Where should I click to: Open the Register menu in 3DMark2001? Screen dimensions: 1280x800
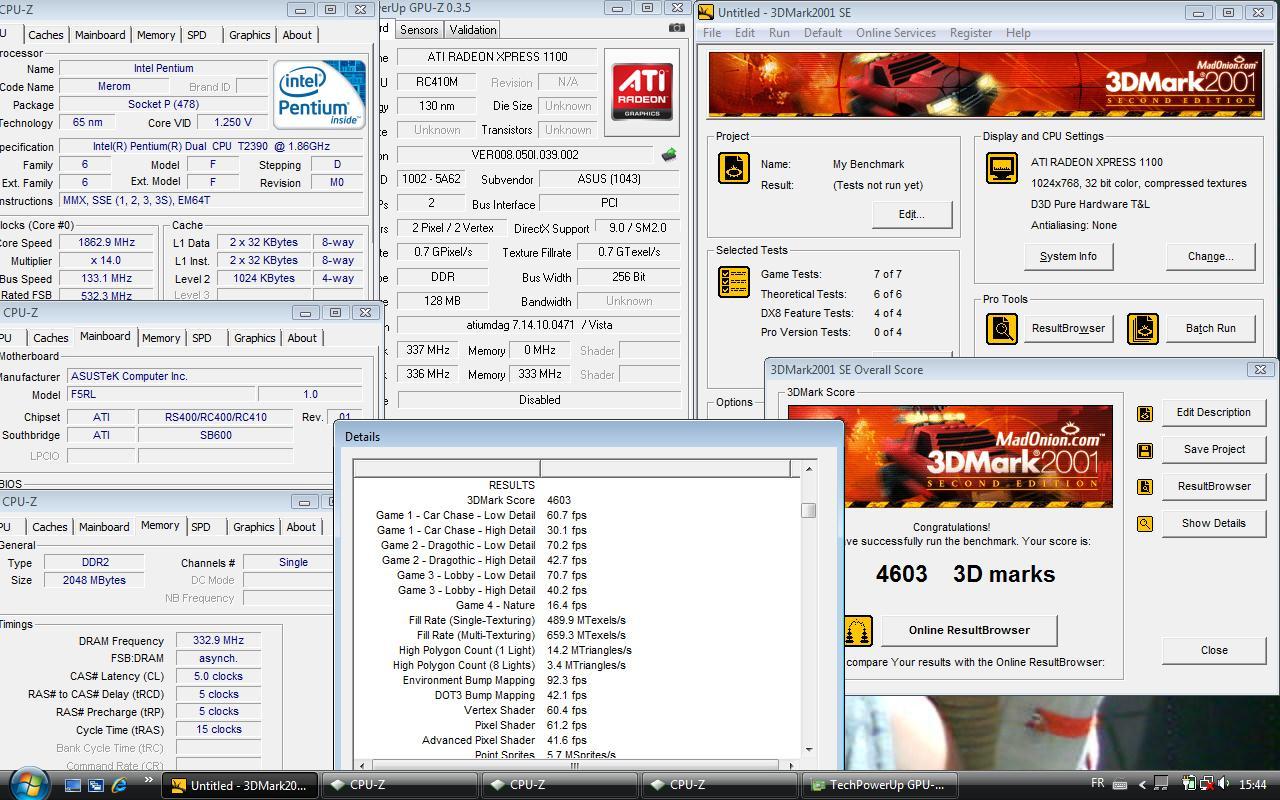tap(970, 33)
